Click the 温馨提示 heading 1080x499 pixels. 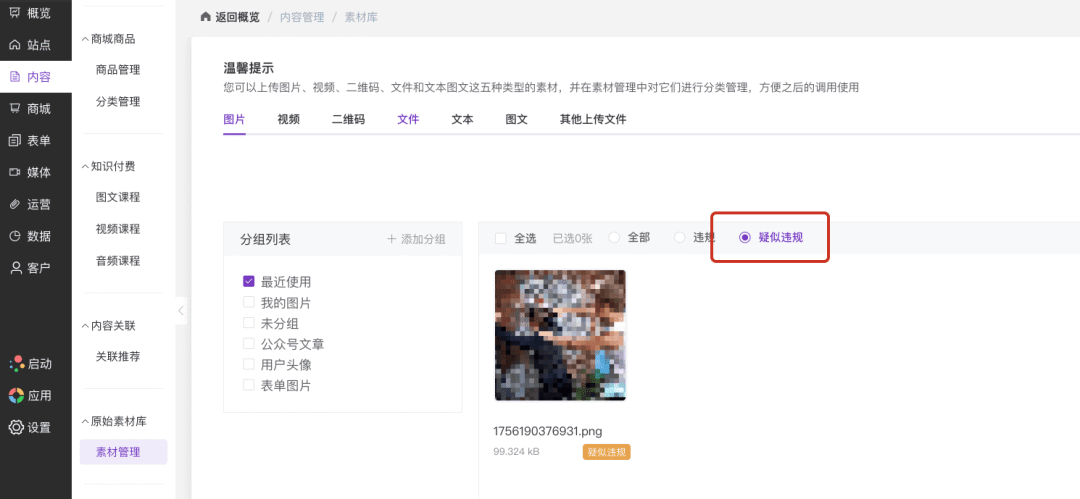249,68
